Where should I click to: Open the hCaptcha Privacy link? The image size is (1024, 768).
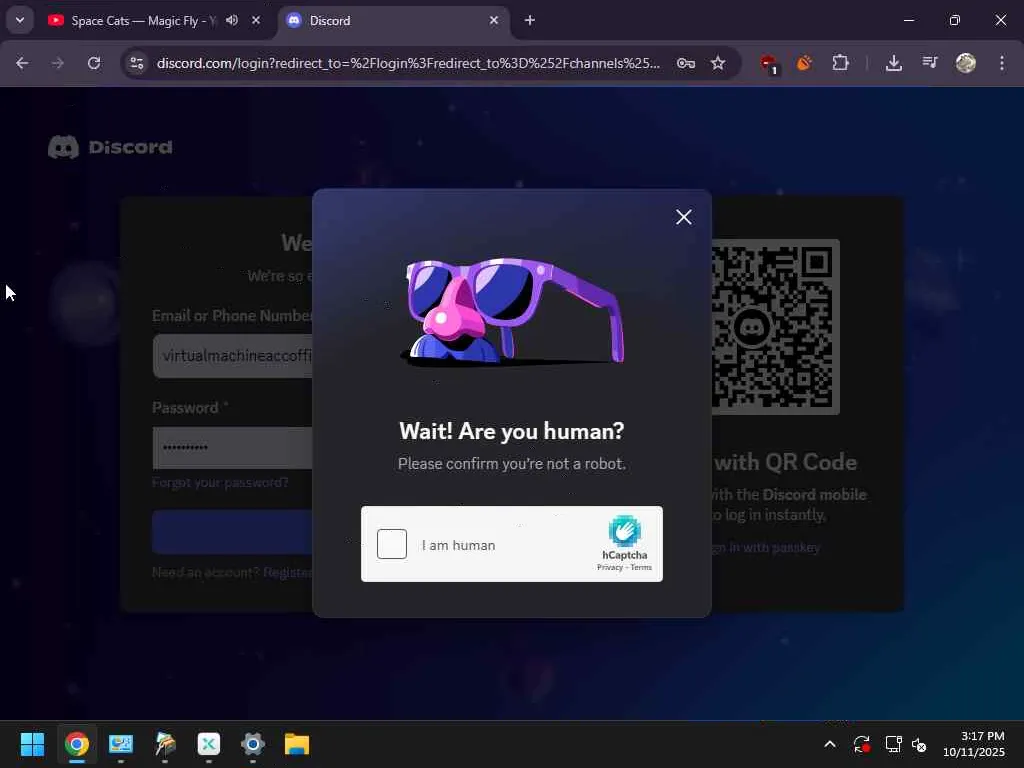pos(609,568)
